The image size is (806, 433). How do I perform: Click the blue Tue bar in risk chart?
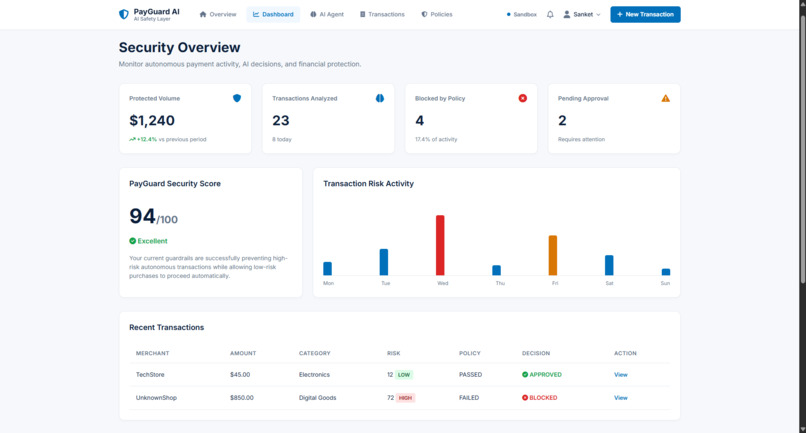(384, 262)
